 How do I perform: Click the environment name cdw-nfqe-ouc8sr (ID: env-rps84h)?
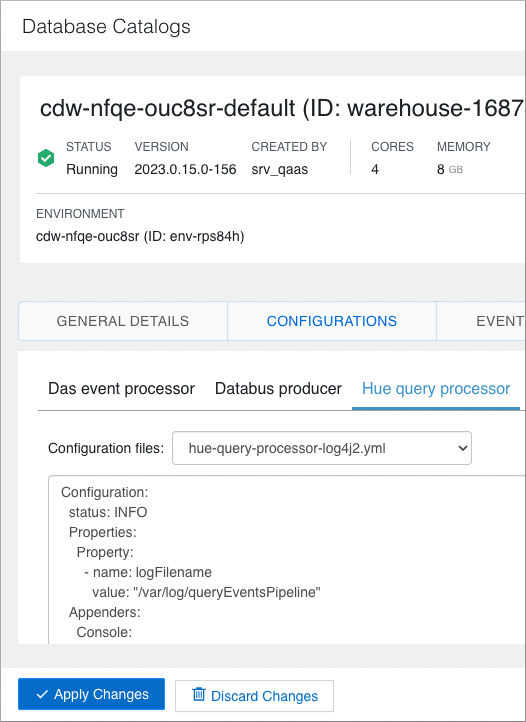[140, 236]
